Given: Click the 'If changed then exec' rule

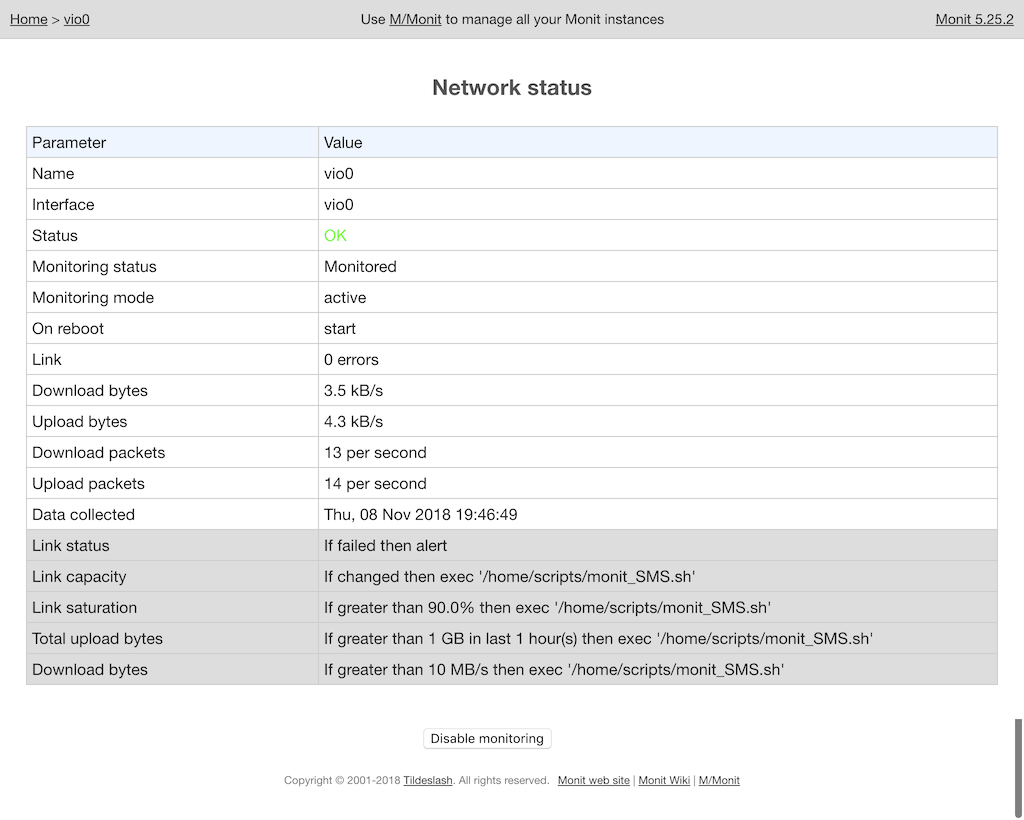Looking at the screenshot, I should pos(509,576).
